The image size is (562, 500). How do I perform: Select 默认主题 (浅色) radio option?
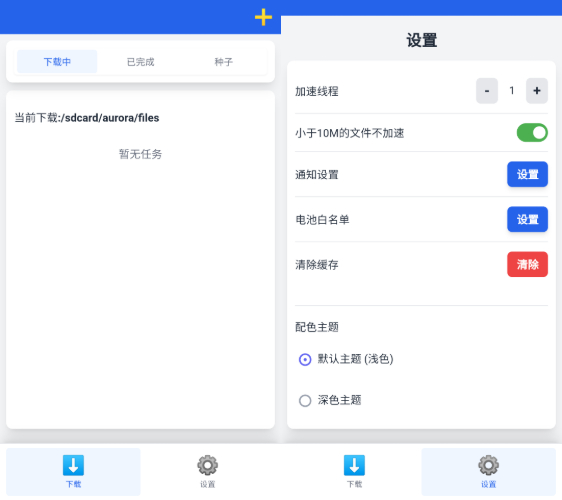pyautogui.click(x=305, y=359)
